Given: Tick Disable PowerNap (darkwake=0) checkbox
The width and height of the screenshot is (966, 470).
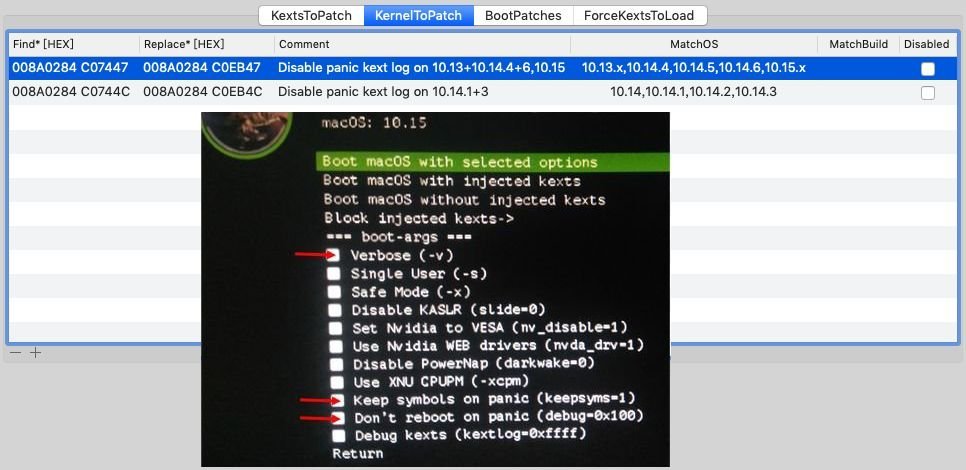Looking at the screenshot, I should click(x=336, y=364).
